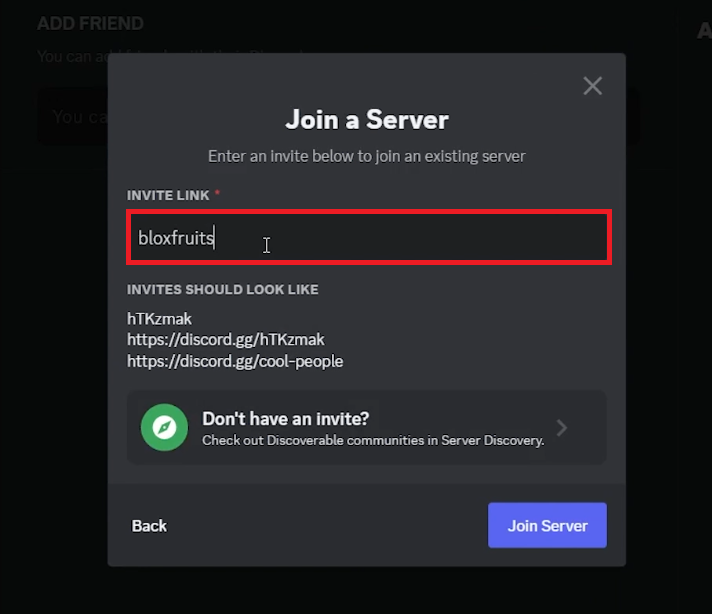Click the "Enter an invite below" subtitle text
Image resolution: width=712 pixels, height=614 pixels.
[367, 156]
